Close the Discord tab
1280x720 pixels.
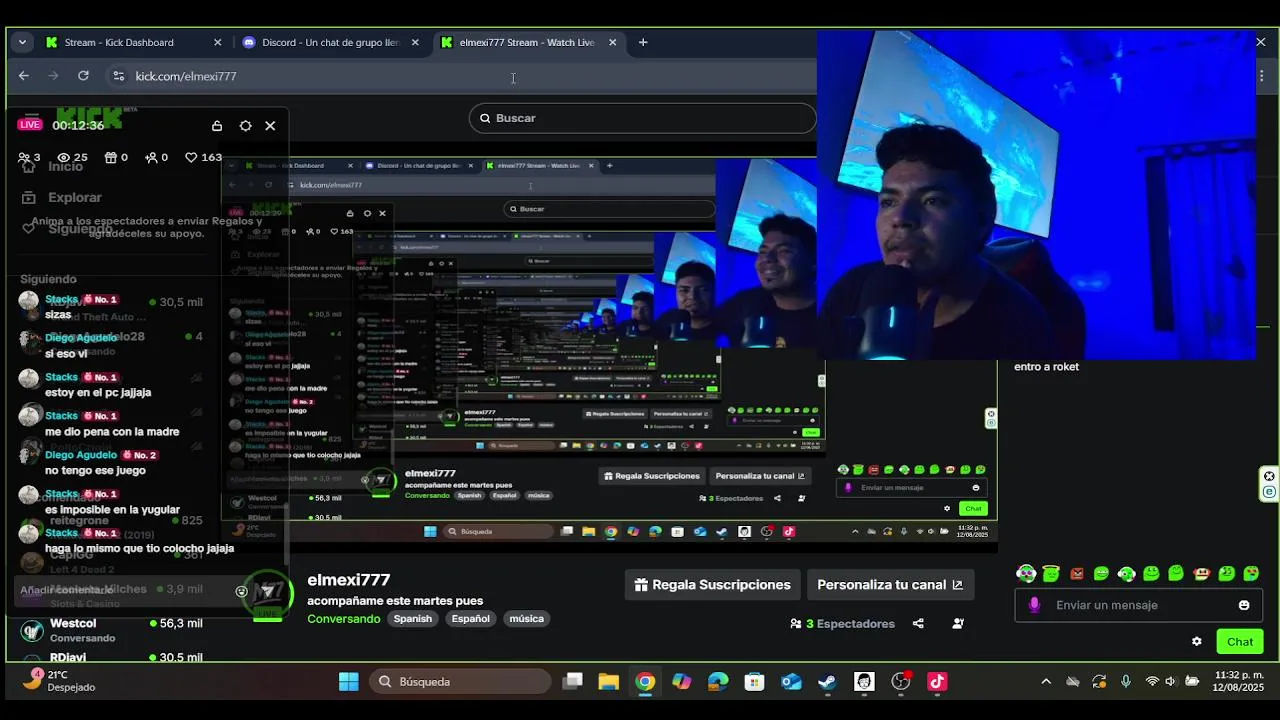(x=415, y=42)
